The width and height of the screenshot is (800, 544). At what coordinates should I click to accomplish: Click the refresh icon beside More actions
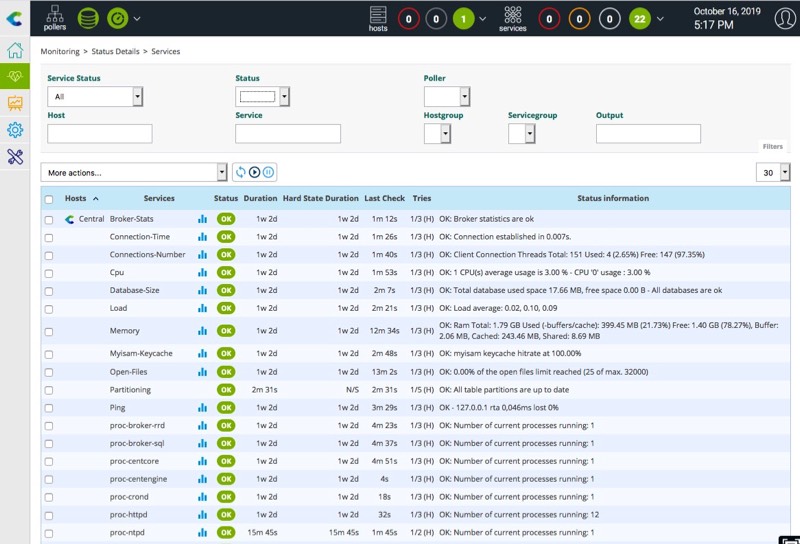(x=241, y=172)
